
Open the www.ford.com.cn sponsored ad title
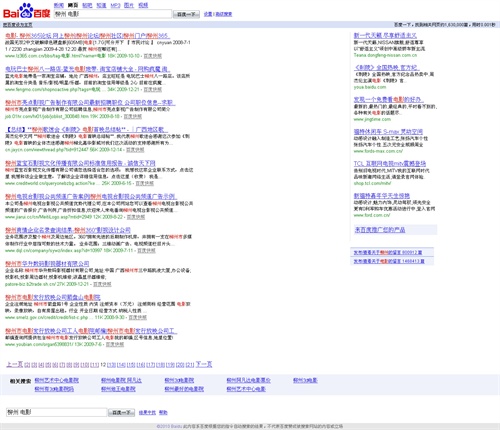point(382,196)
